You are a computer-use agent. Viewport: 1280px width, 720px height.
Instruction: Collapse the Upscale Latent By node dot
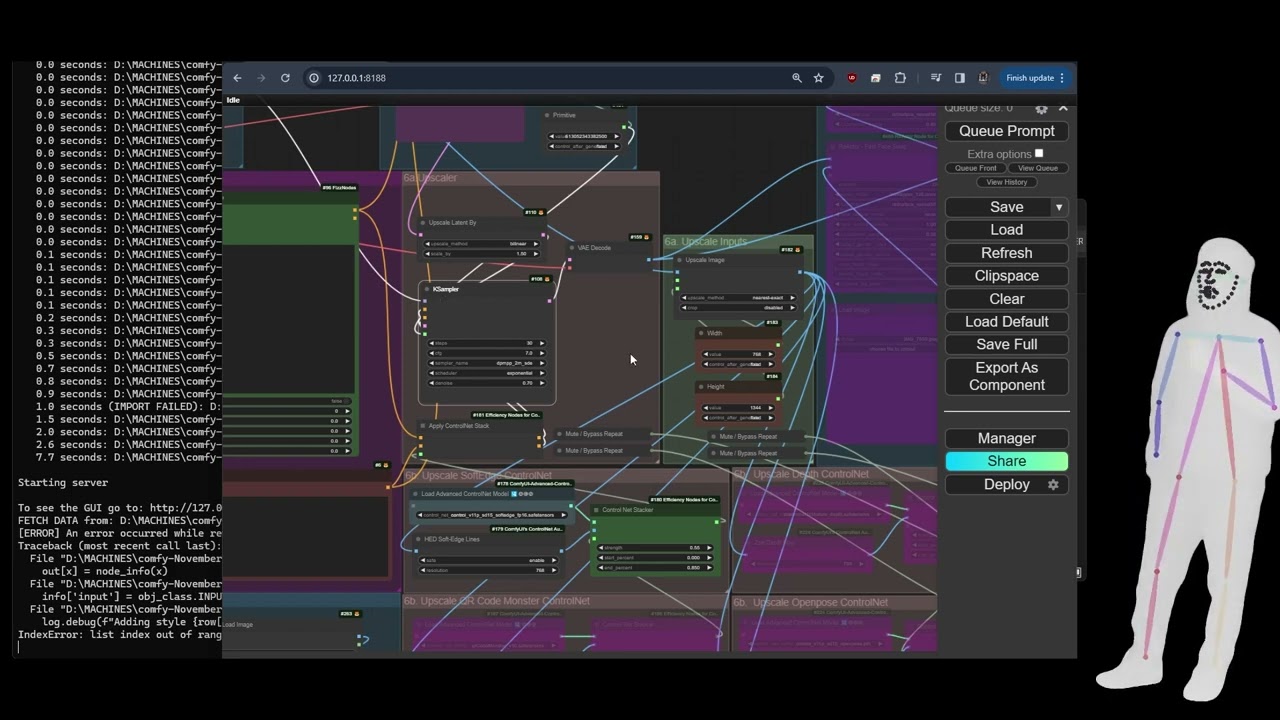(x=423, y=223)
